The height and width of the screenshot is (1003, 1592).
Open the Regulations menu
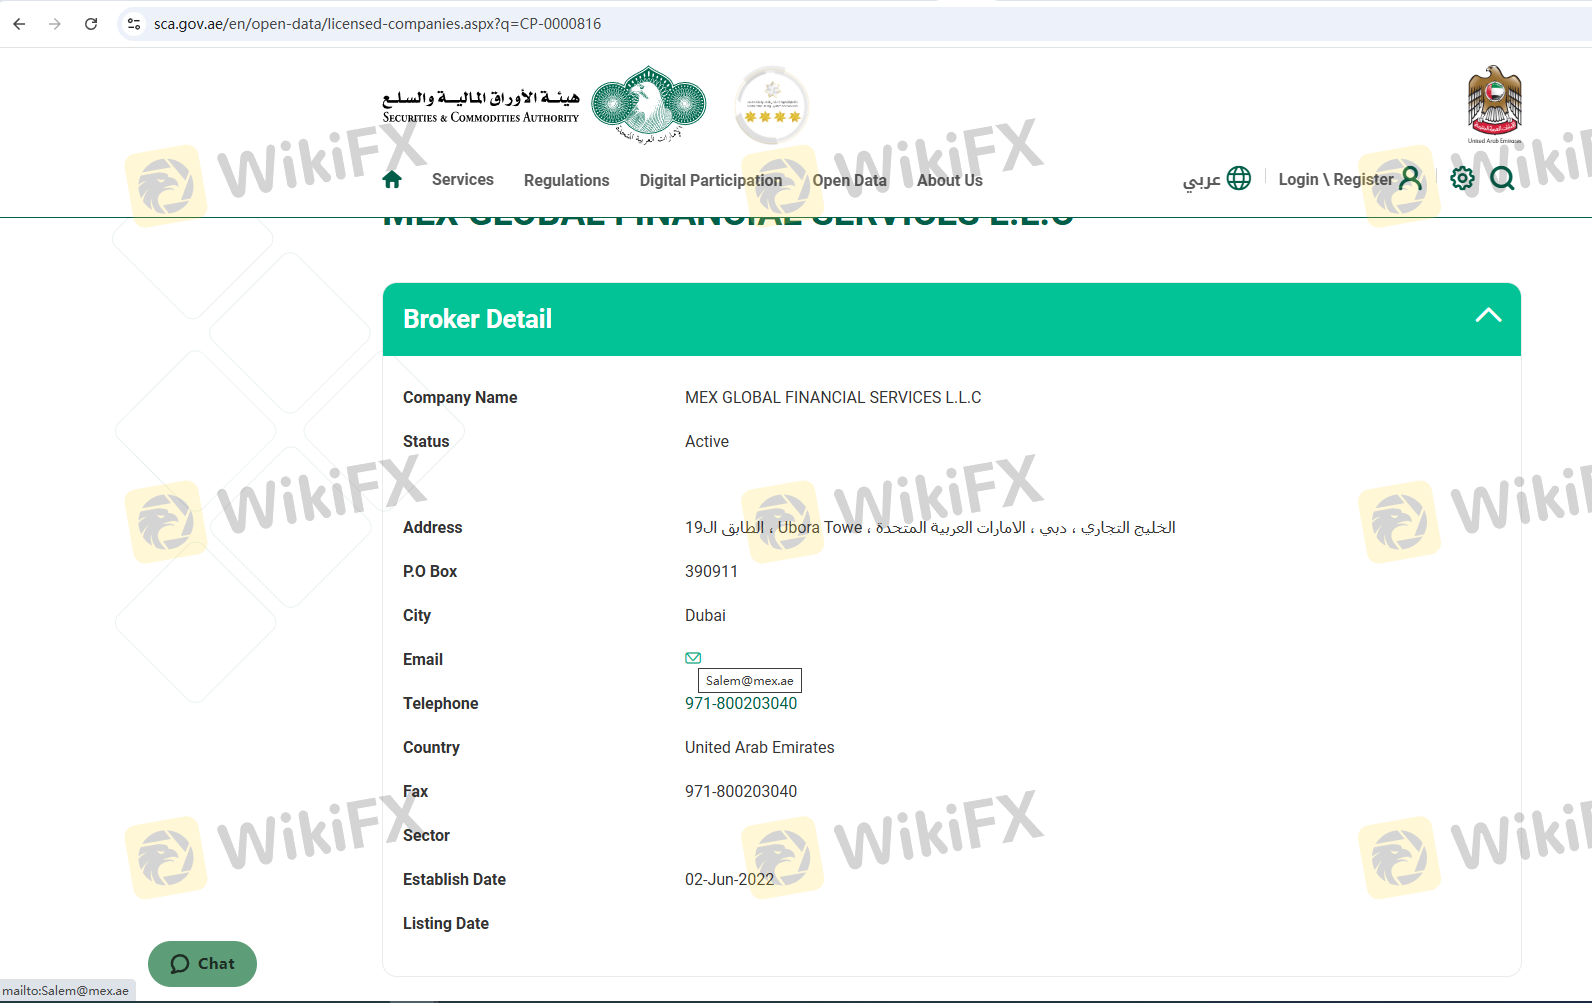pyautogui.click(x=566, y=180)
